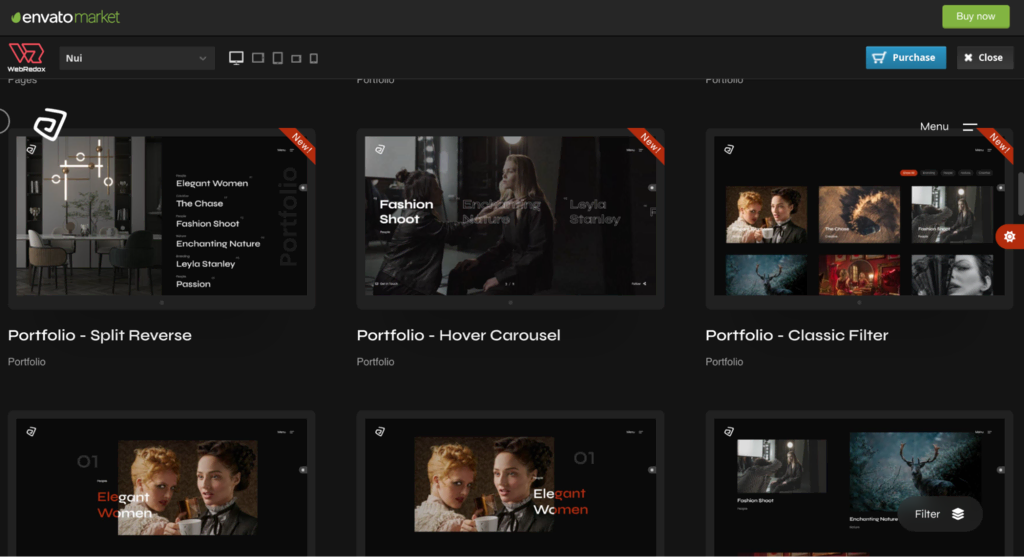Open Portfolio - Split Reverse thumbnail
This screenshot has width=1024, height=557.
[161, 216]
